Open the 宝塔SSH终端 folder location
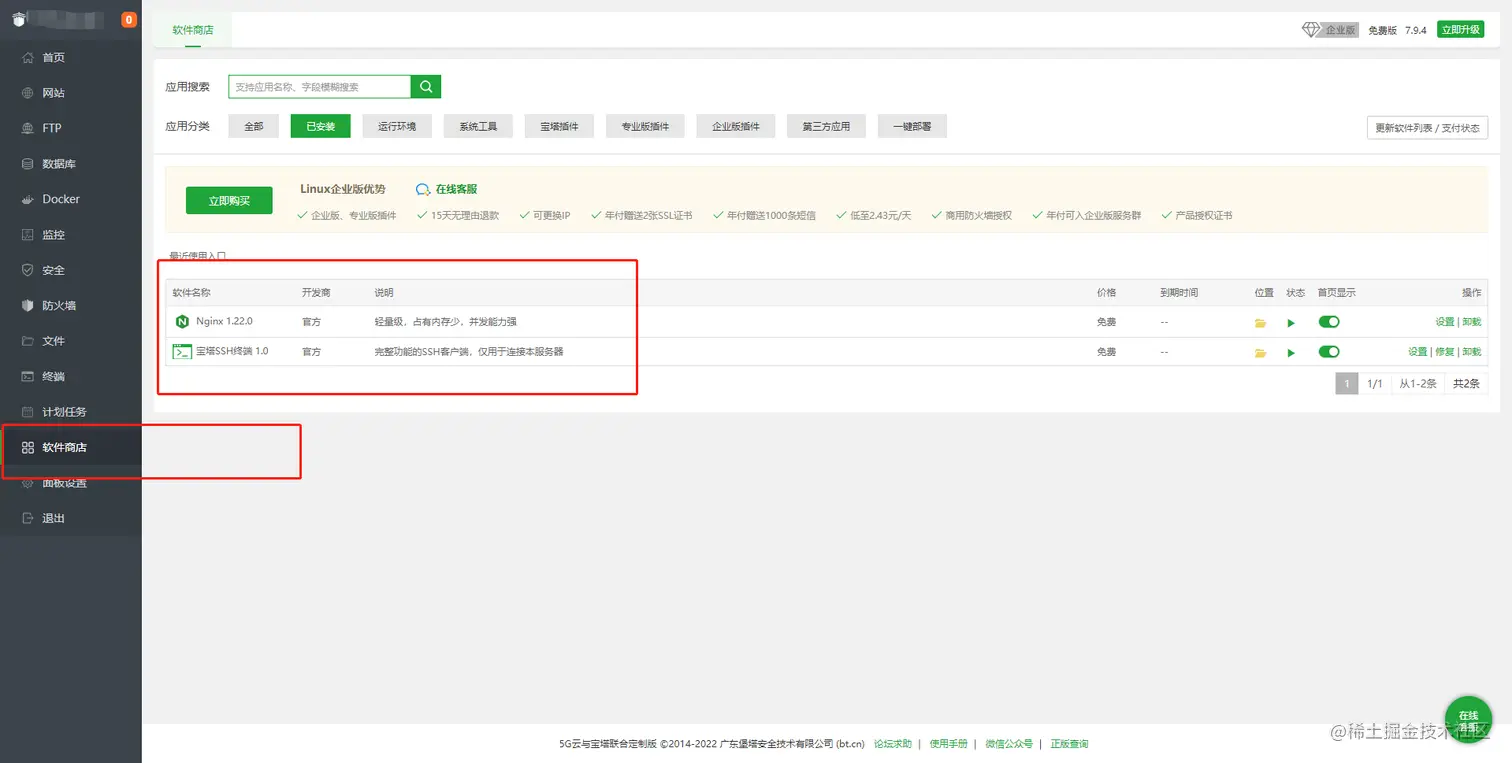Viewport: 1512px width, 763px height. point(1261,352)
